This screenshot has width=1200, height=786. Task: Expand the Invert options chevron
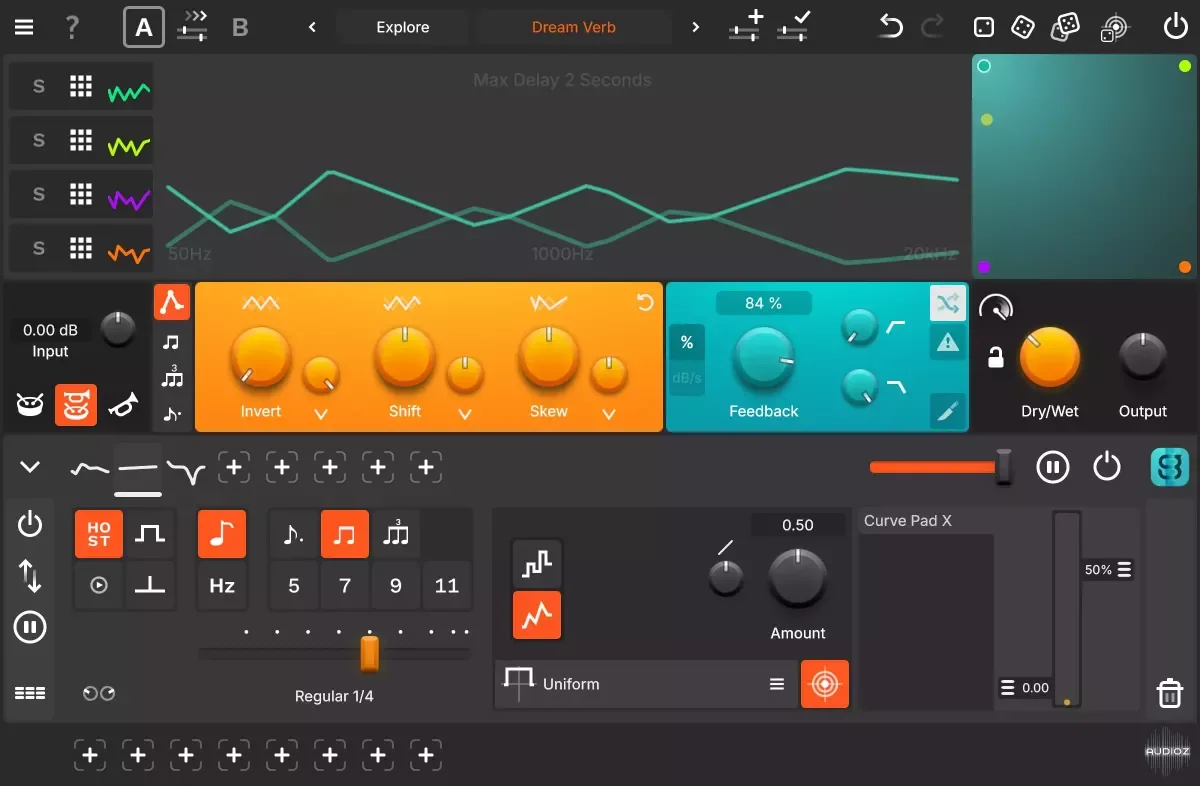tap(321, 414)
